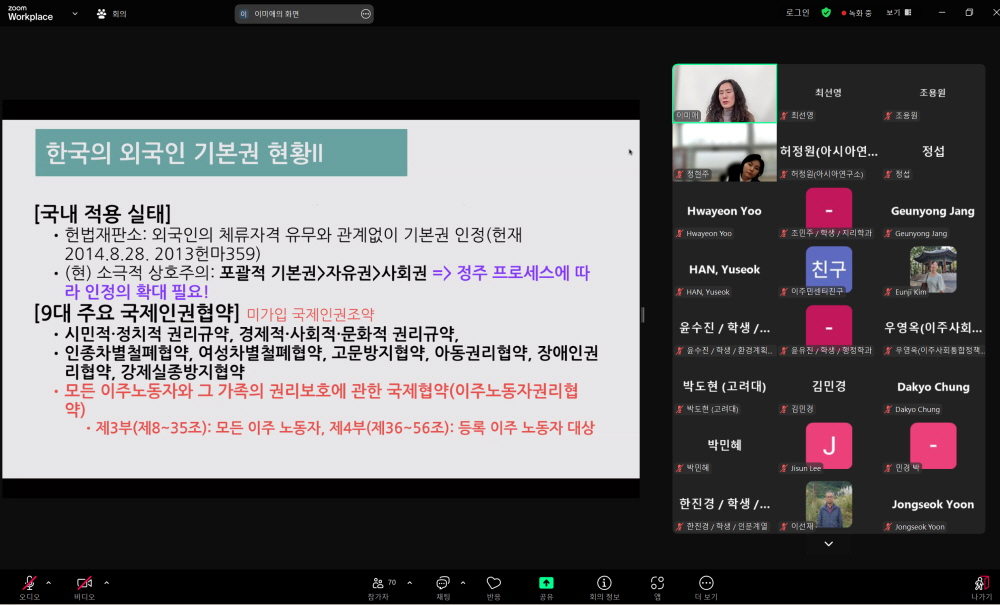The height and width of the screenshot is (605, 1000).
Task: Open video options arrow next to 비디오
Action: point(106,583)
